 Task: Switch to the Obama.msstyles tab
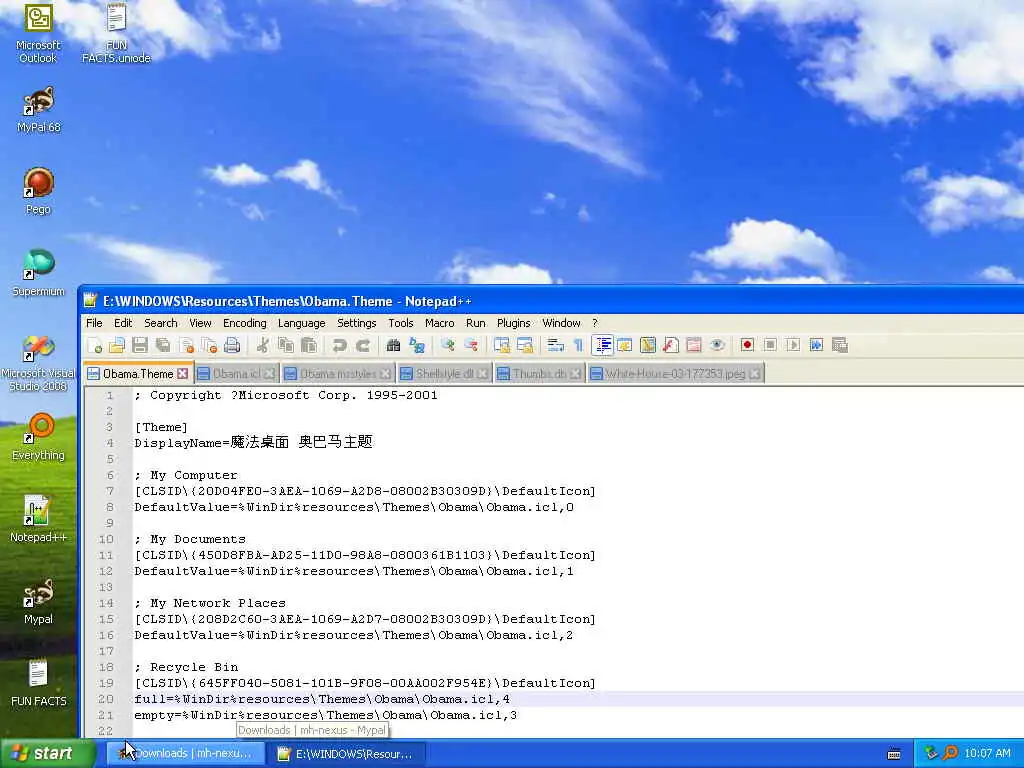click(338, 374)
